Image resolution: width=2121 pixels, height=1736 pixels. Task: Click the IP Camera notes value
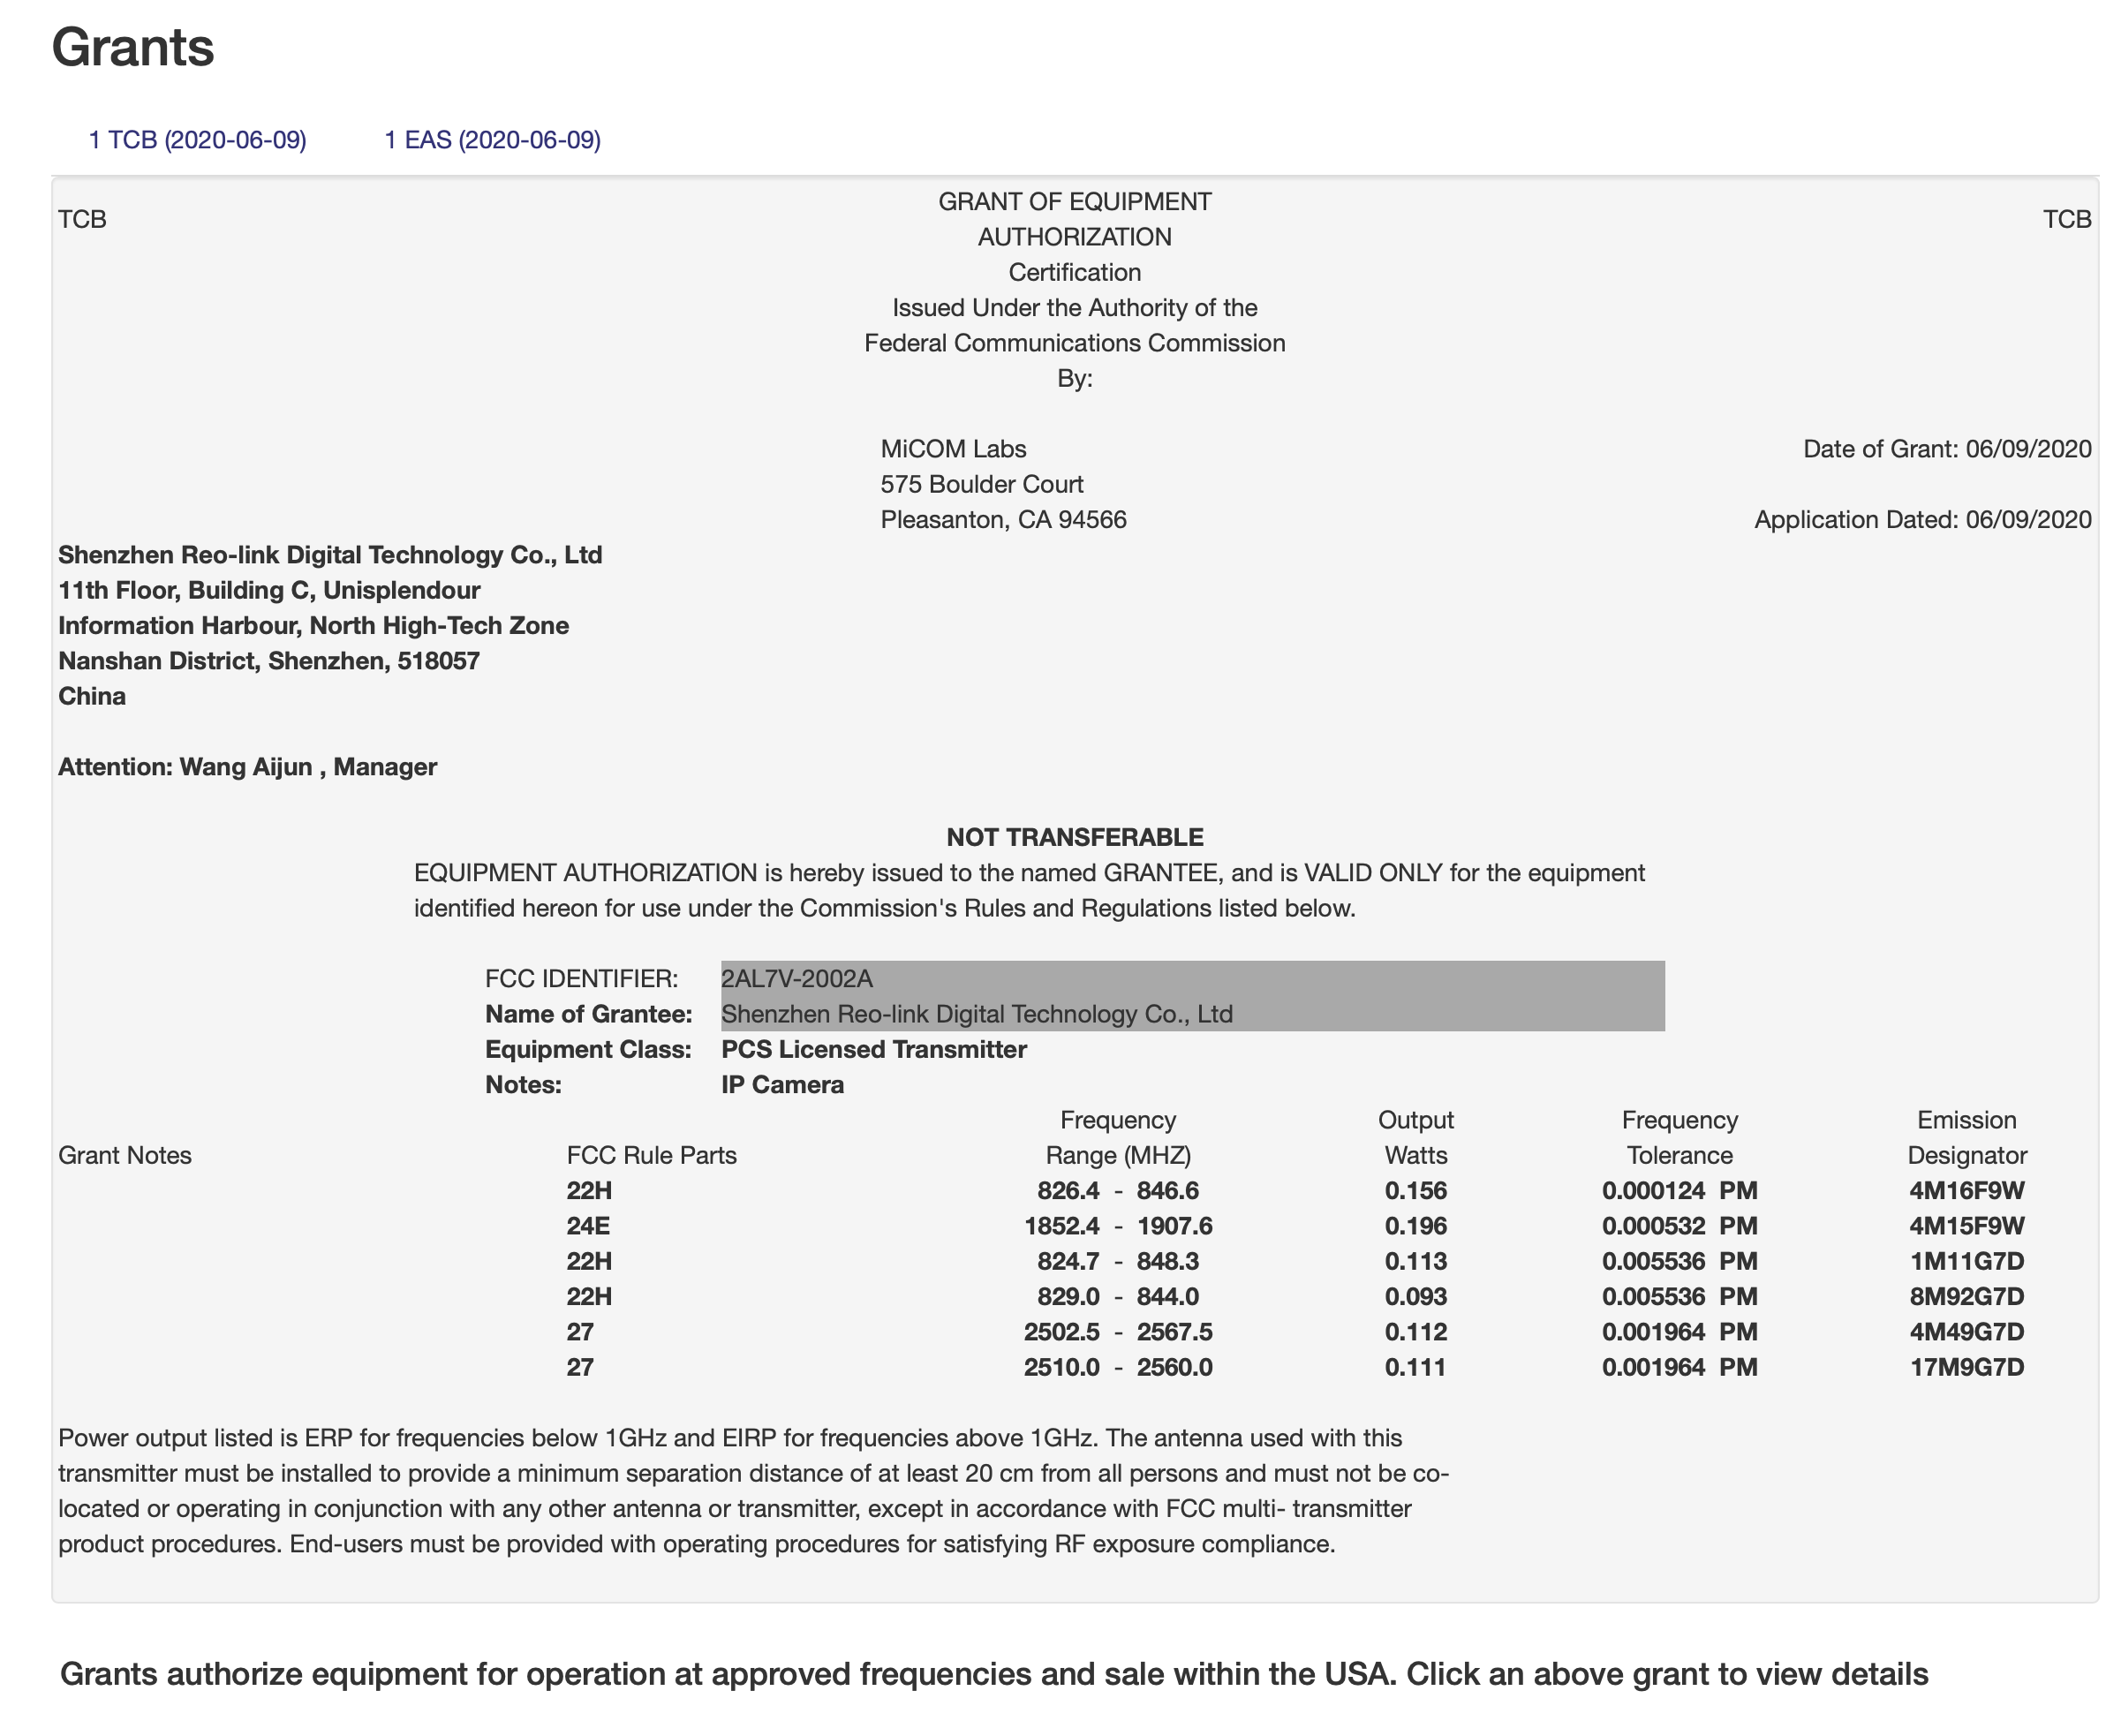(782, 1084)
